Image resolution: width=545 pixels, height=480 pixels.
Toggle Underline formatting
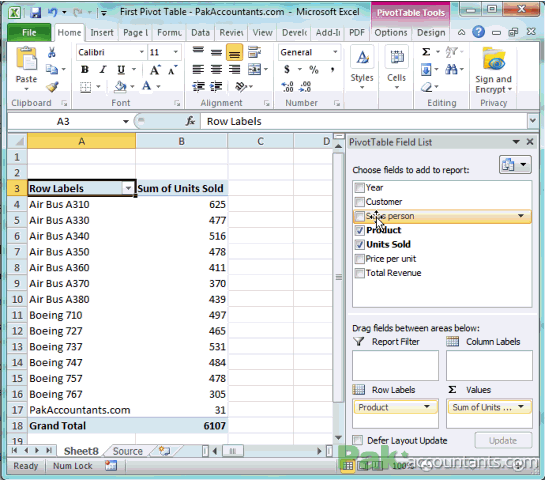click(x=121, y=70)
